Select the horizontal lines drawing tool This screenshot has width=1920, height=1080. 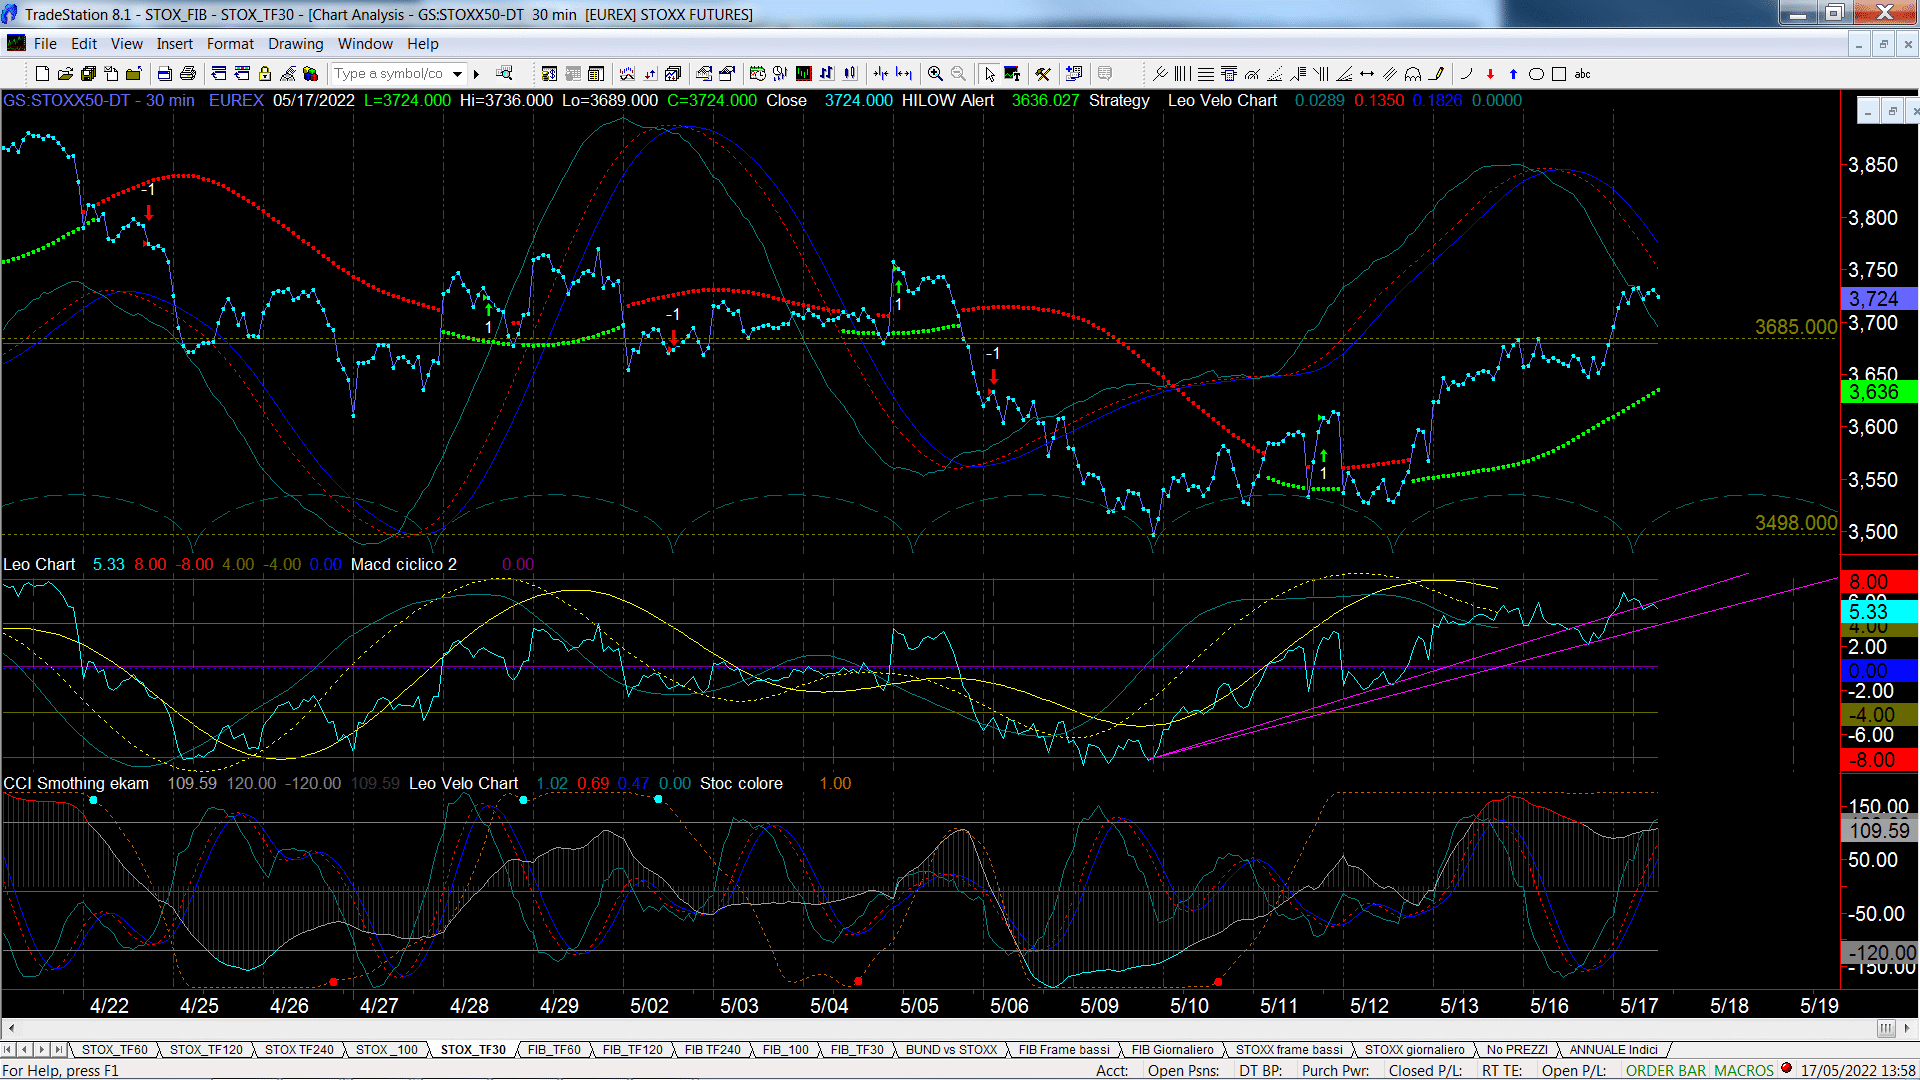pos(1205,74)
